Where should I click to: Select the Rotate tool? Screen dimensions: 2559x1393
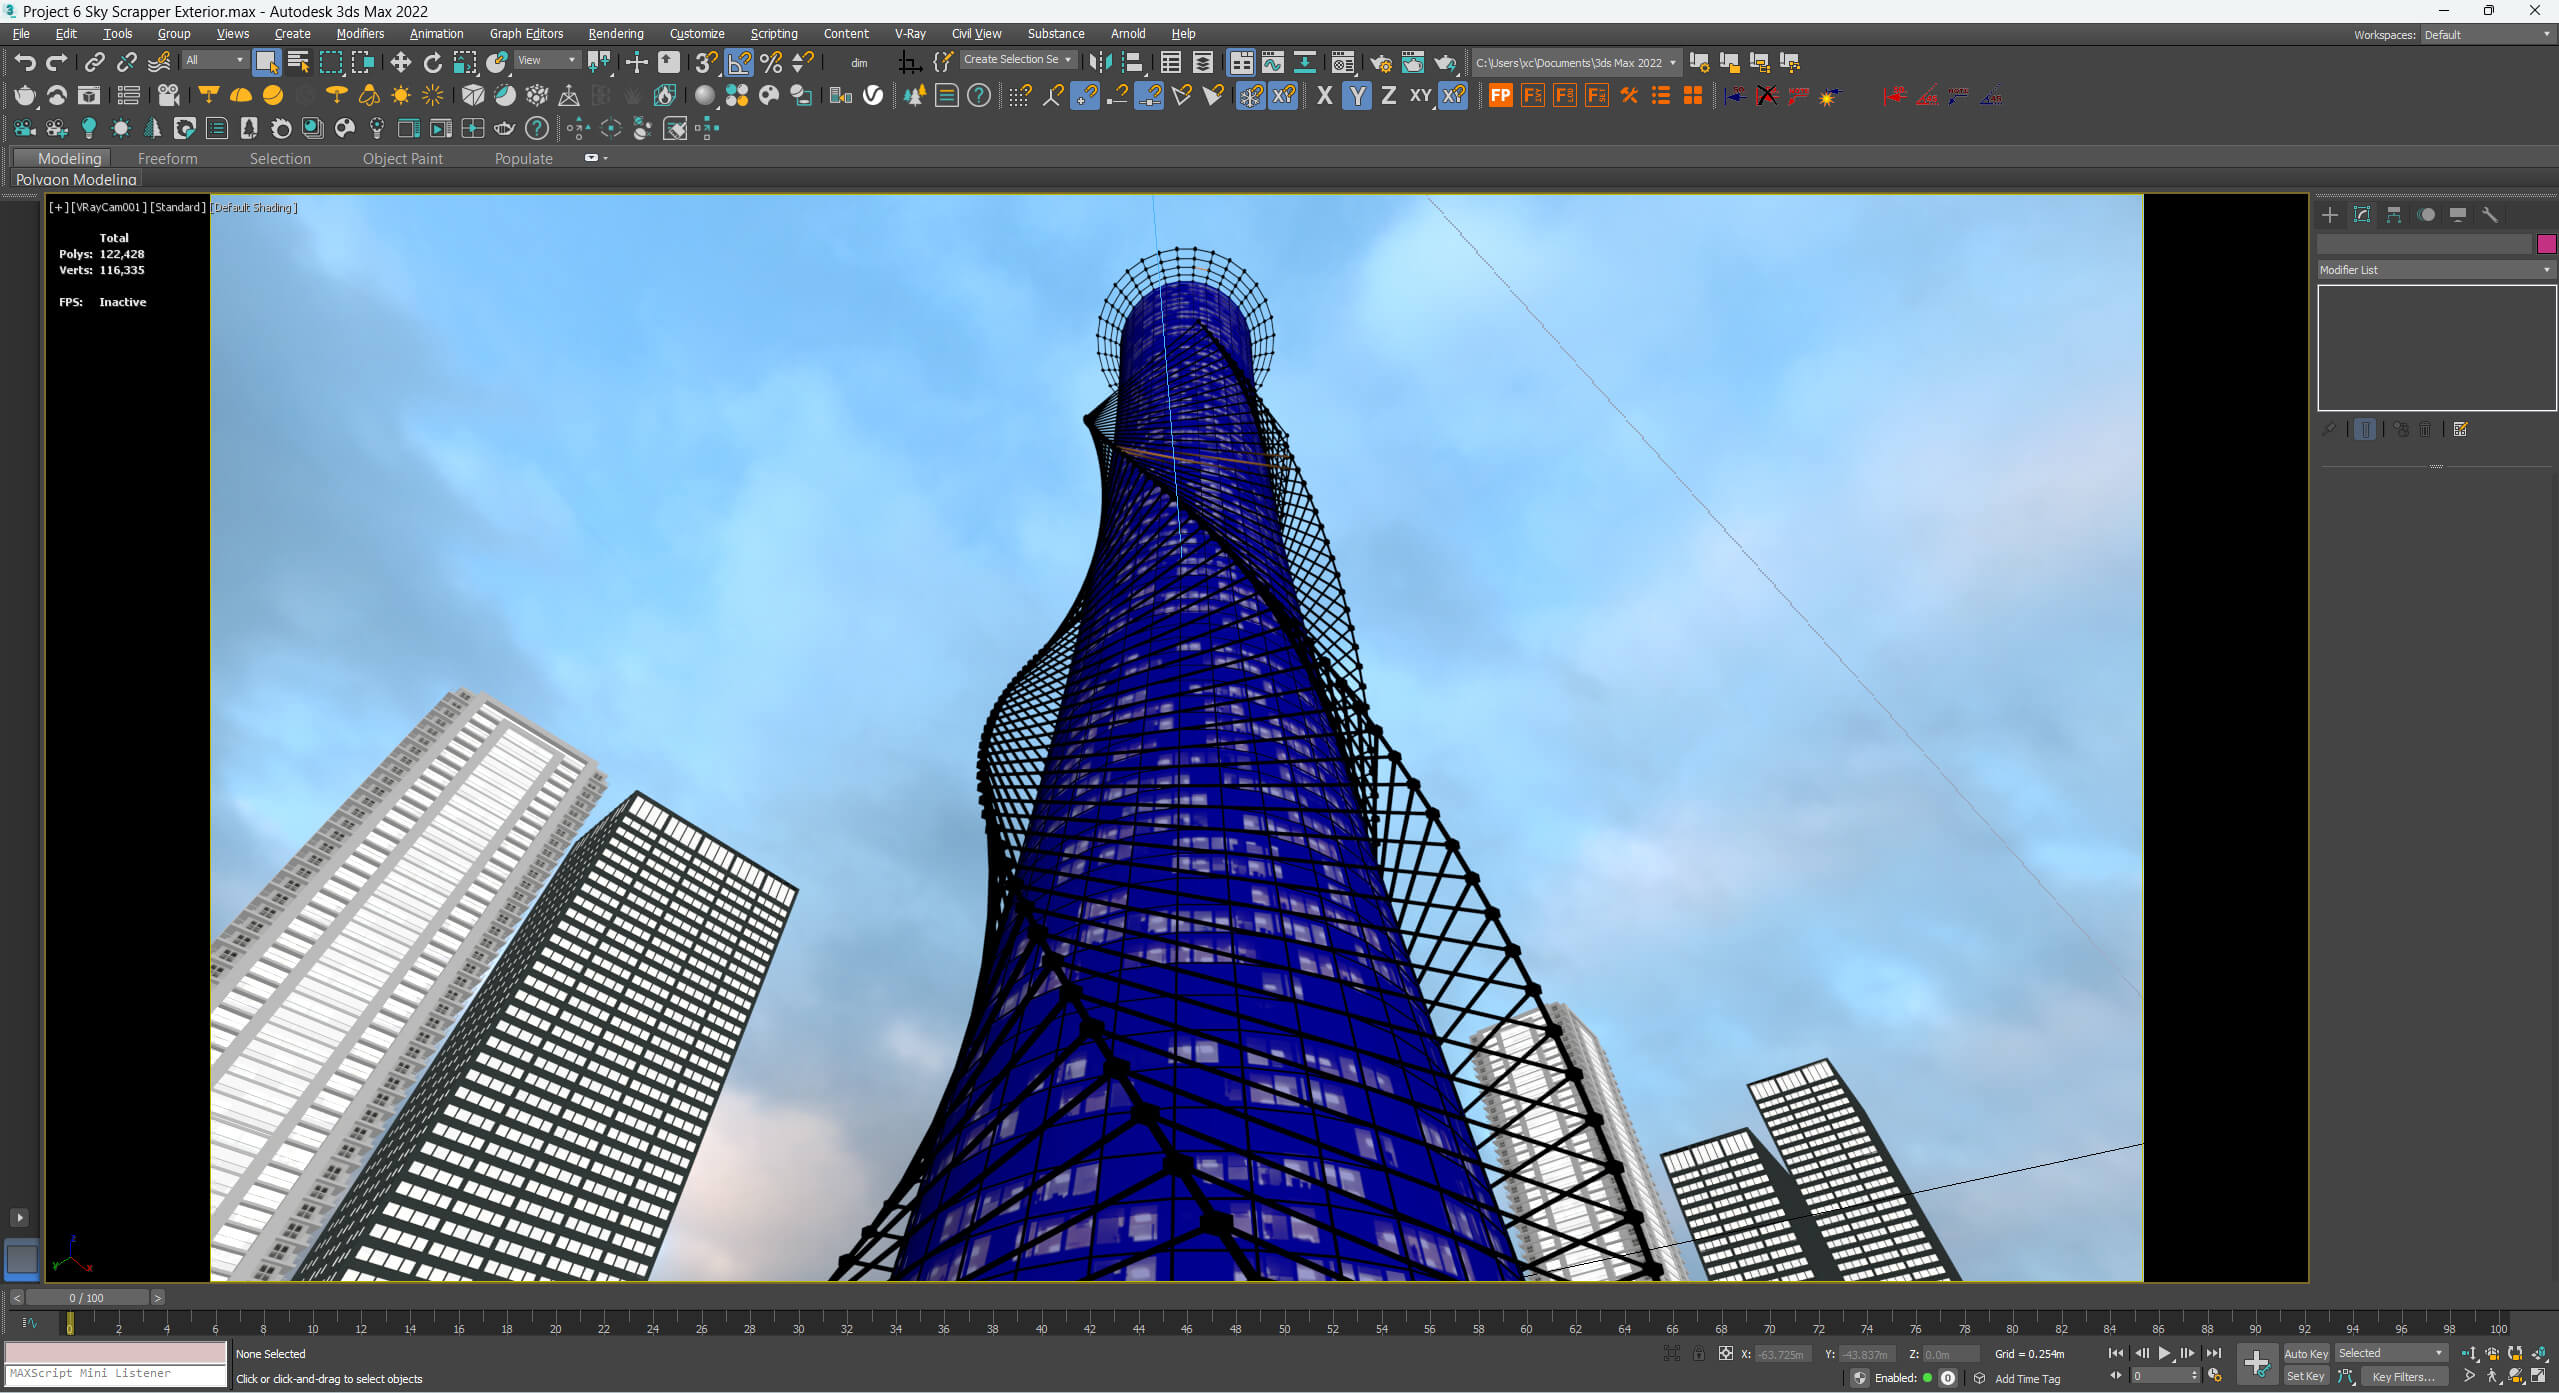pos(432,62)
